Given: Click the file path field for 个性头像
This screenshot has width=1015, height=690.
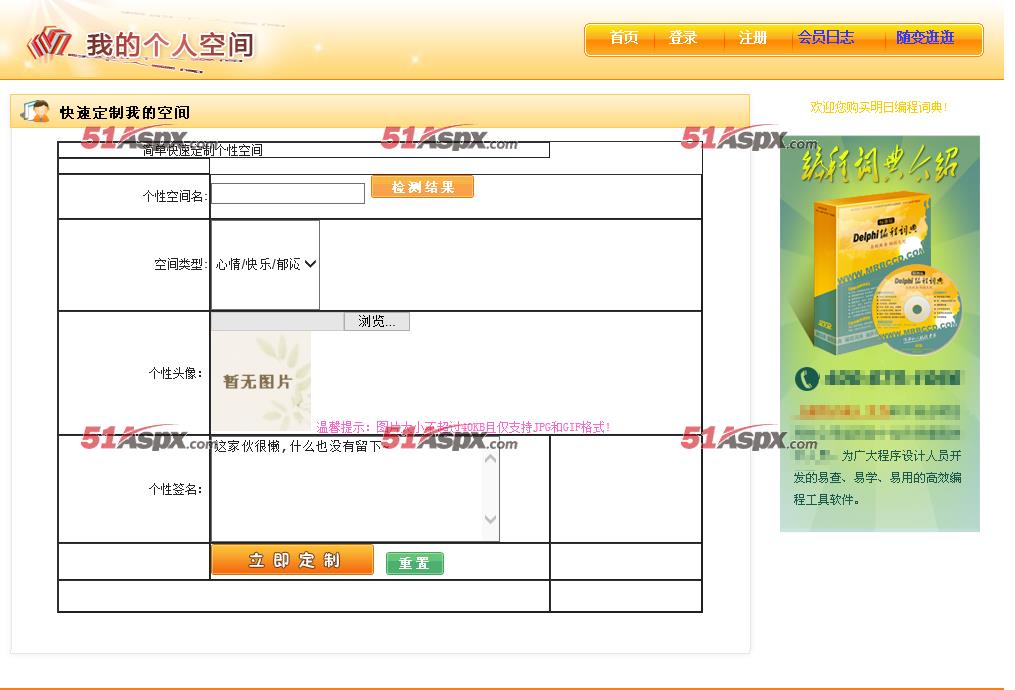Looking at the screenshot, I should click(x=278, y=322).
